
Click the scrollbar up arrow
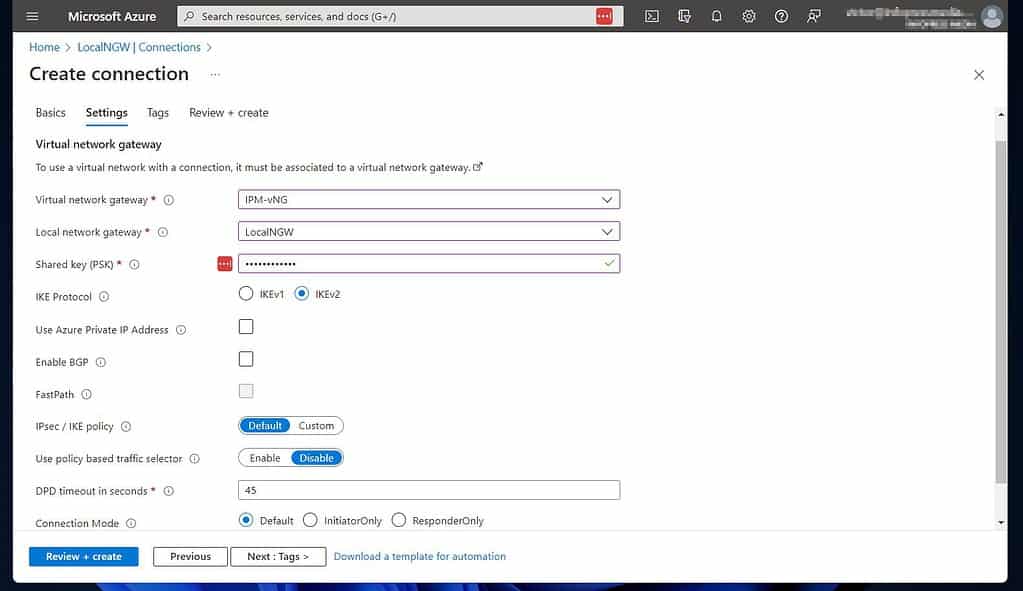pos(1001,115)
